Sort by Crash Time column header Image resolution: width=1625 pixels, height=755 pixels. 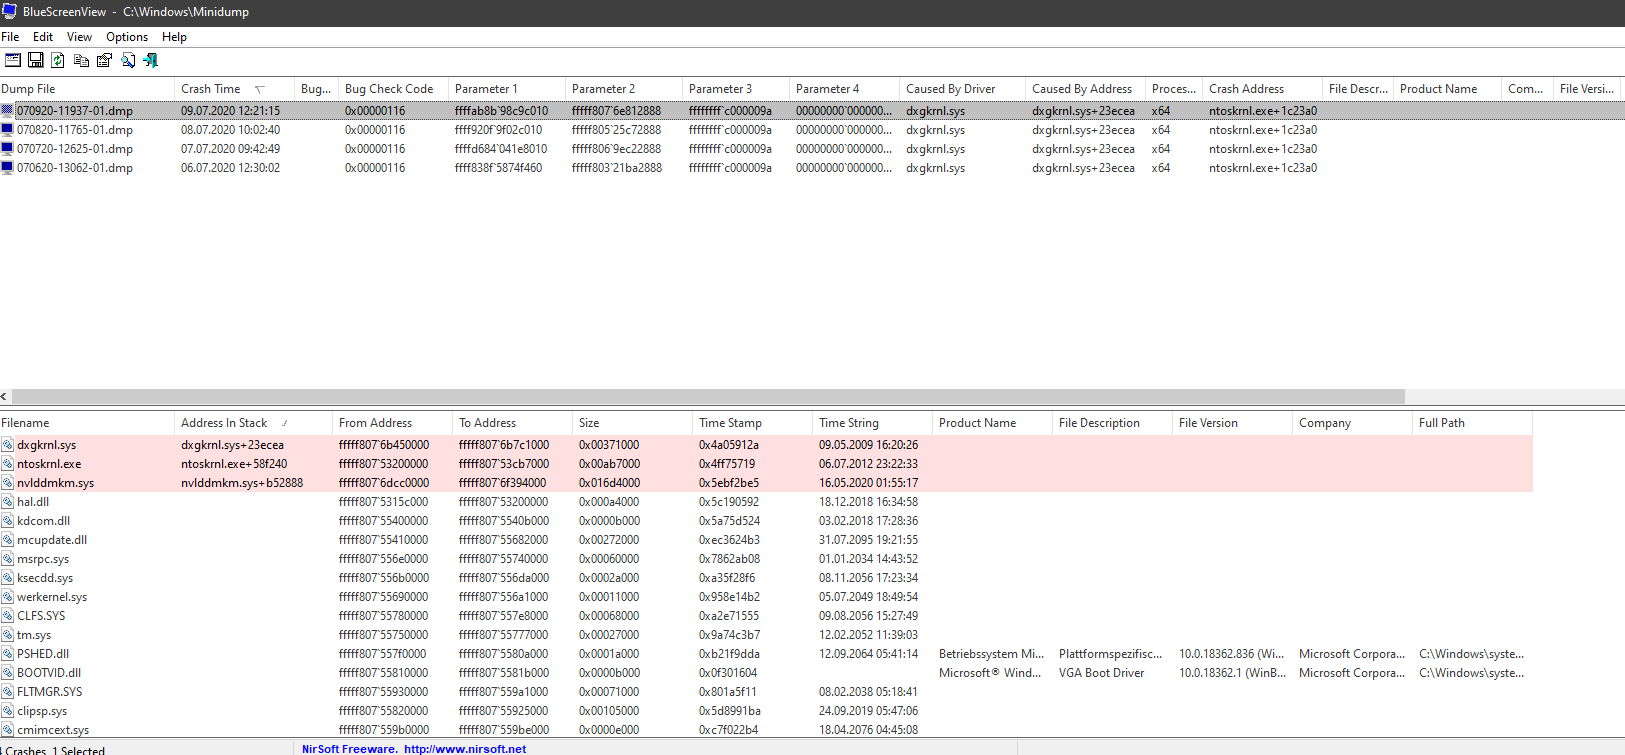pyautogui.click(x=235, y=89)
